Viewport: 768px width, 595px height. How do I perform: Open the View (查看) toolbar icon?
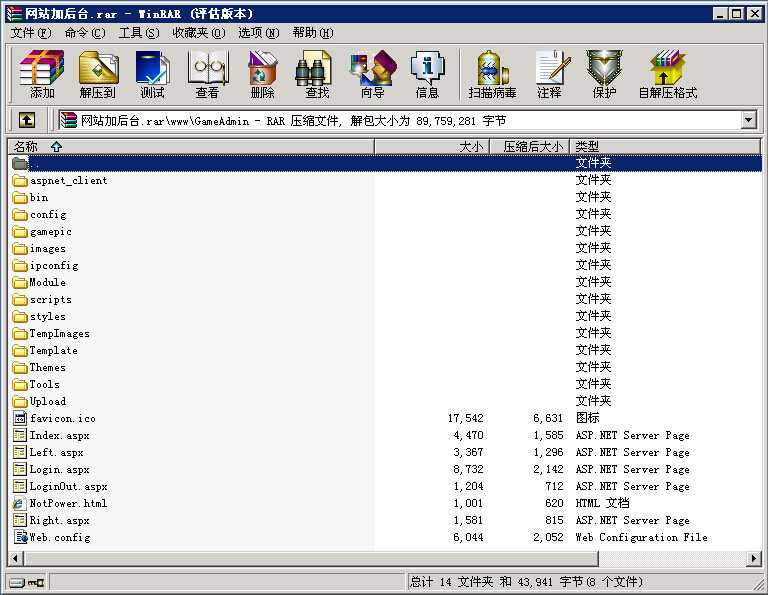208,73
